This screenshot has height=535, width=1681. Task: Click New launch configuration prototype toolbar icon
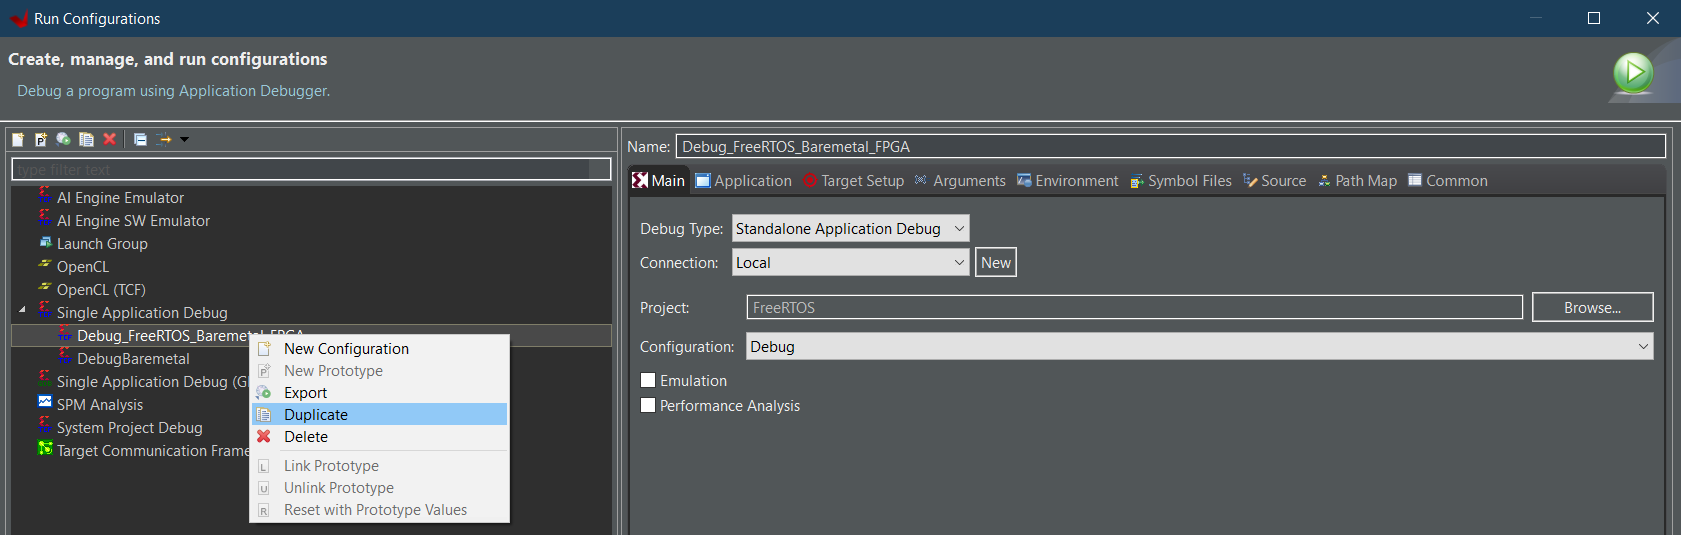pos(41,139)
